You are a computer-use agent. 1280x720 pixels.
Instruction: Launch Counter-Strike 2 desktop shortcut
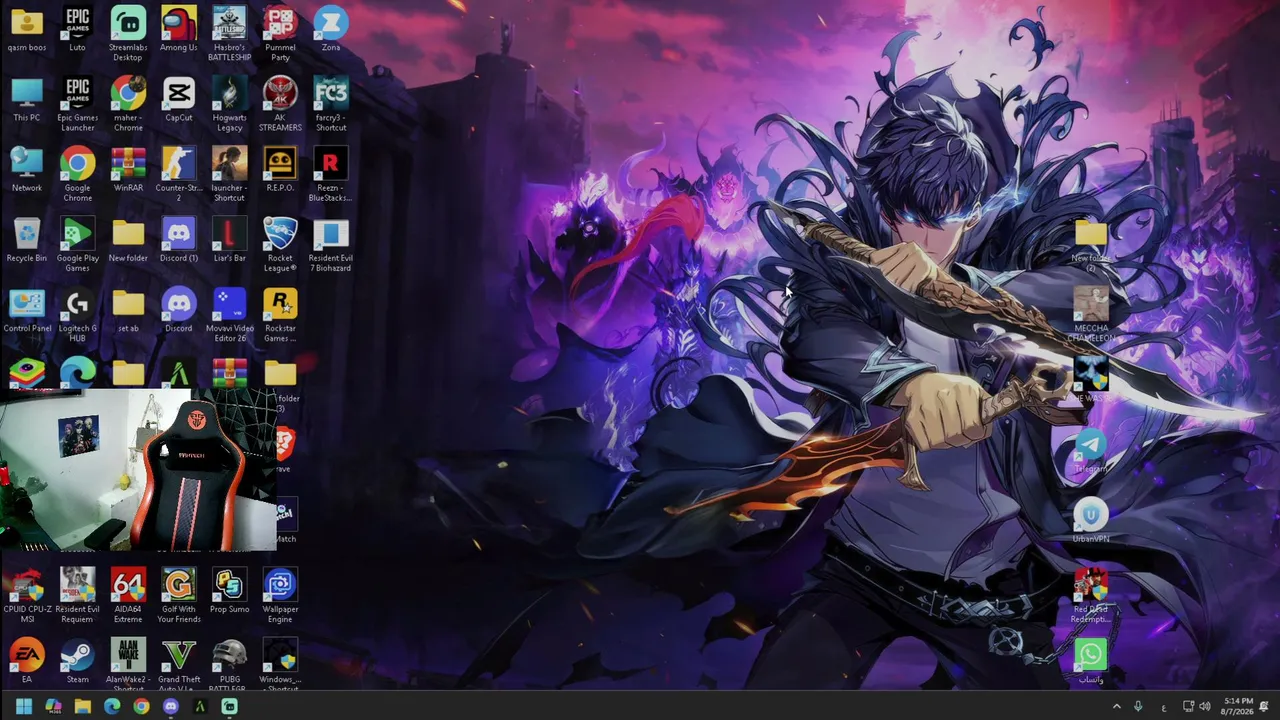(179, 174)
